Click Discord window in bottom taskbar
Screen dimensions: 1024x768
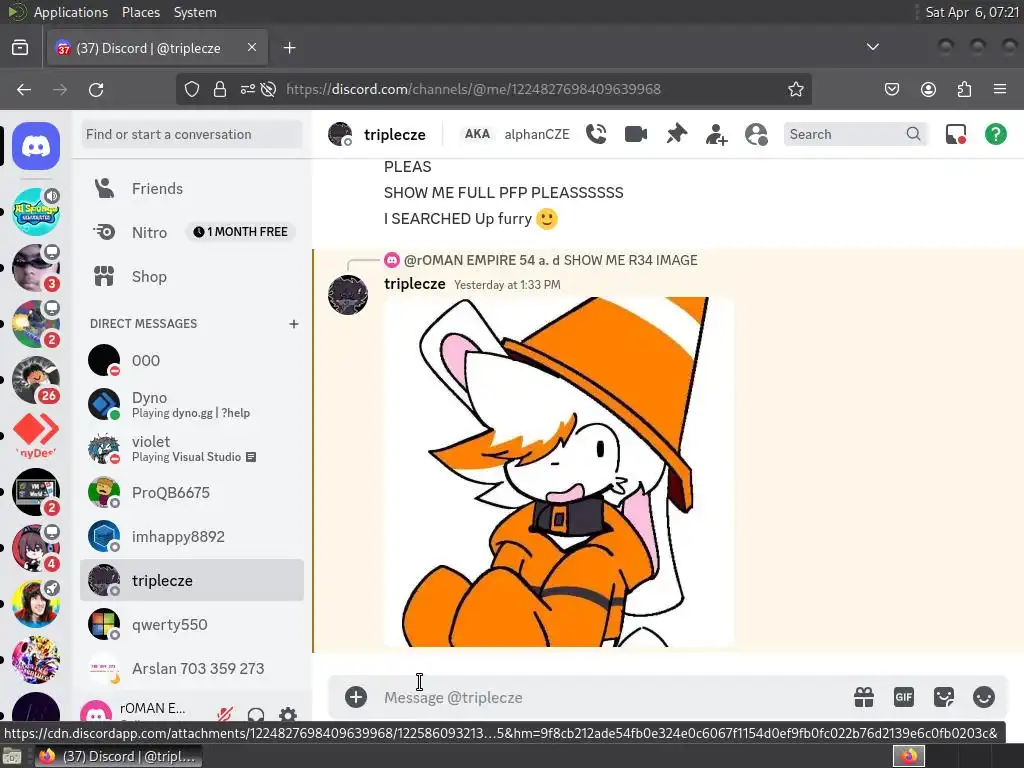(x=118, y=756)
